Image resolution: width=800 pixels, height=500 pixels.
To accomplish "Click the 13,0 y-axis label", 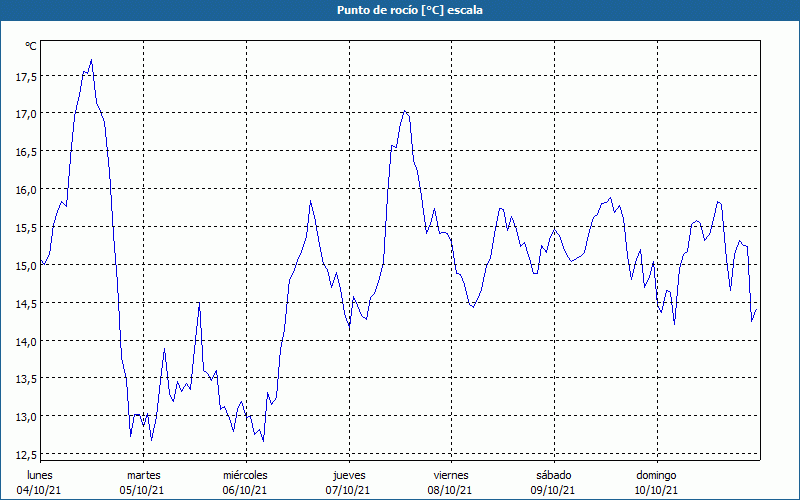I will click(26, 416).
